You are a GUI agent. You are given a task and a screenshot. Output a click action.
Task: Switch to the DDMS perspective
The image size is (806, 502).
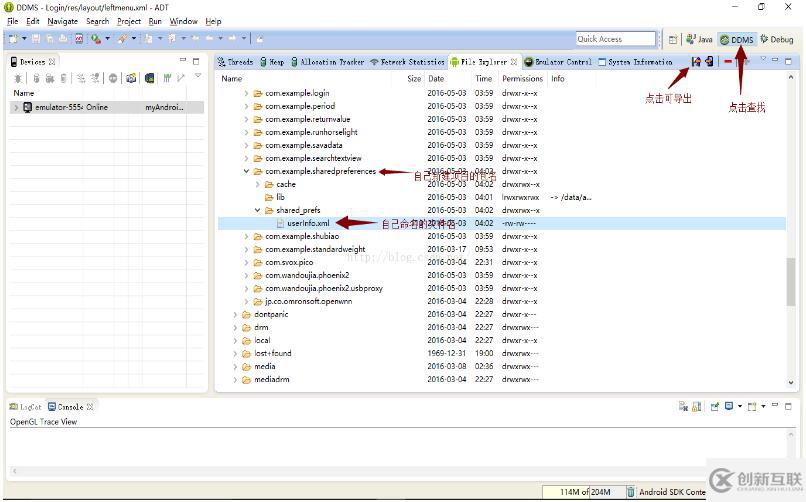pos(737,39)
